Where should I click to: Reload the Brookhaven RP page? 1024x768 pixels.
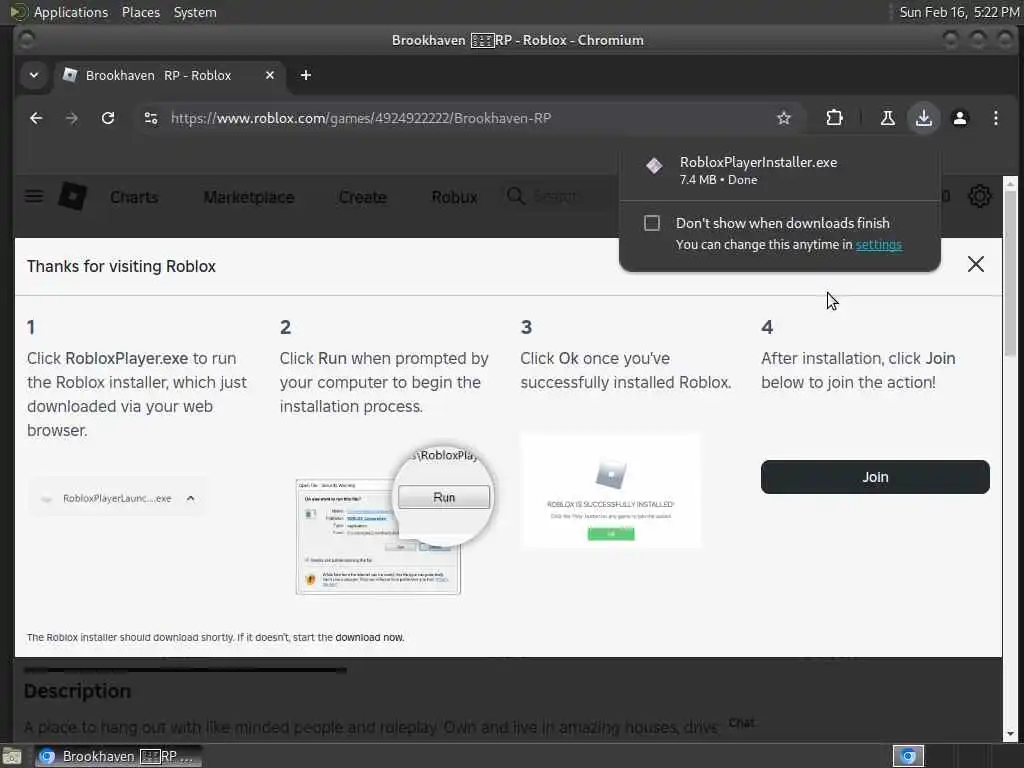click(x=108, y=118)
